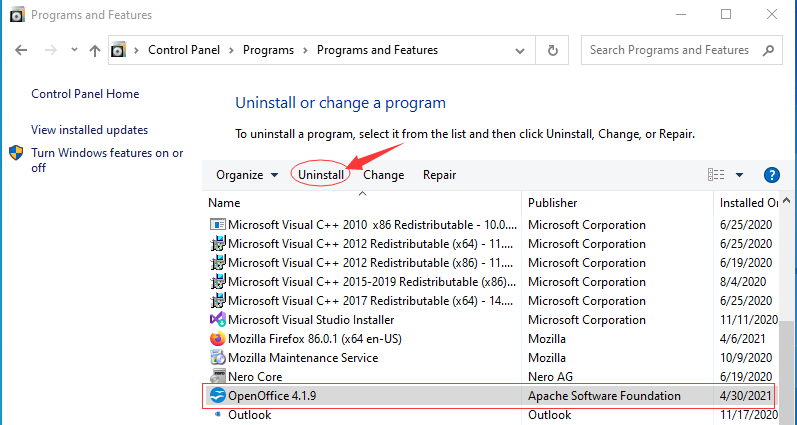
Task: Select Mozilla Firefox 86.0.1 entry
Action: [x=315, y=339]
